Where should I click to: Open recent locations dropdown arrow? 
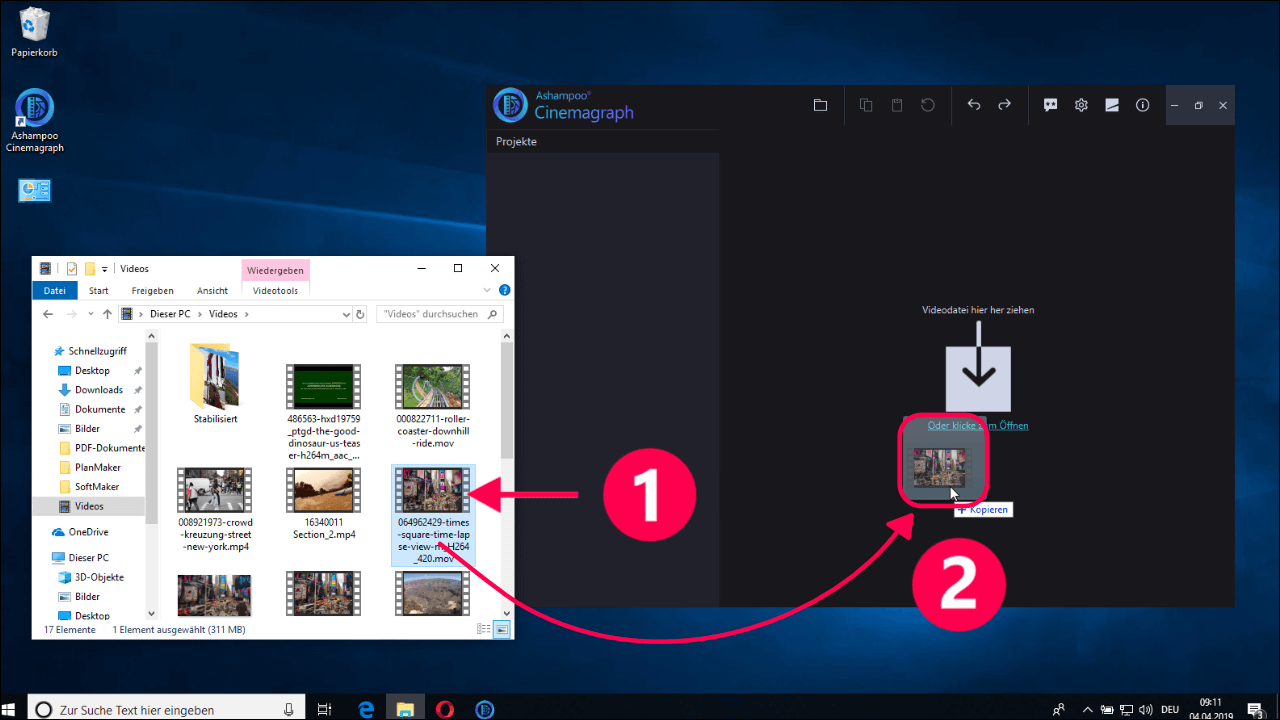pos(90,314)
